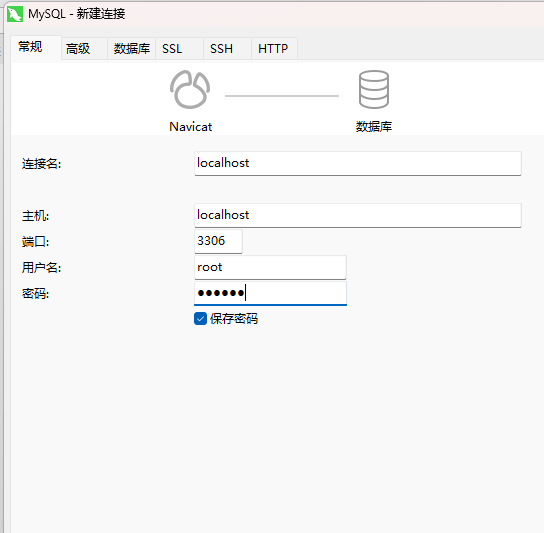The width and height of the screenshot is (544, 533).
Task: Click the 用户名 field containing root
Action: (270, 268)
